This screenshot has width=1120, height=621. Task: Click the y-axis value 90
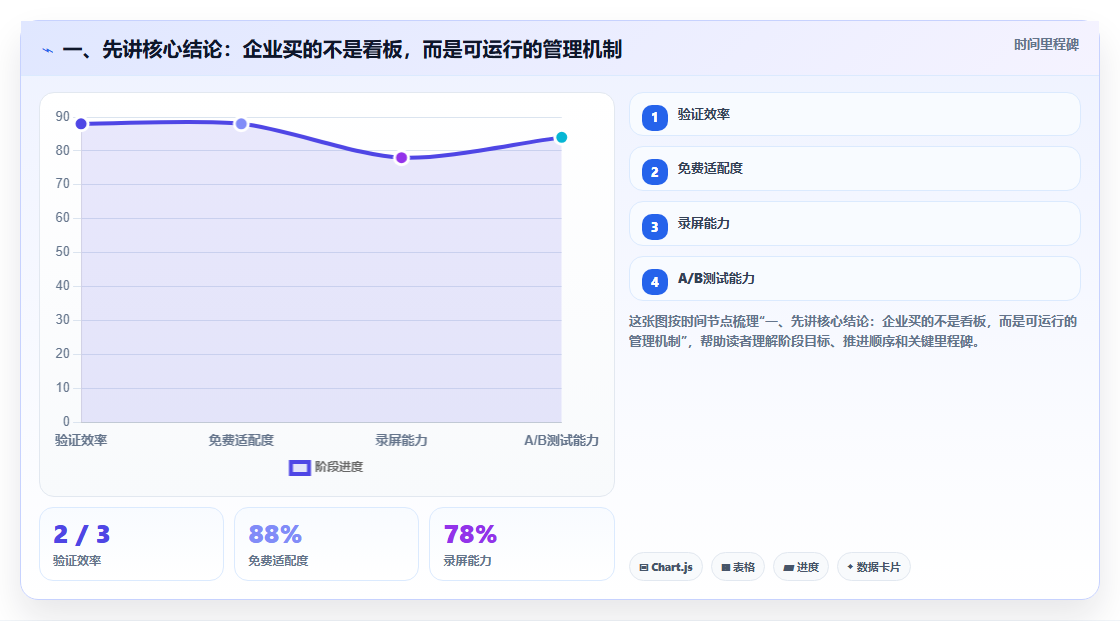(x=63, y=116)
